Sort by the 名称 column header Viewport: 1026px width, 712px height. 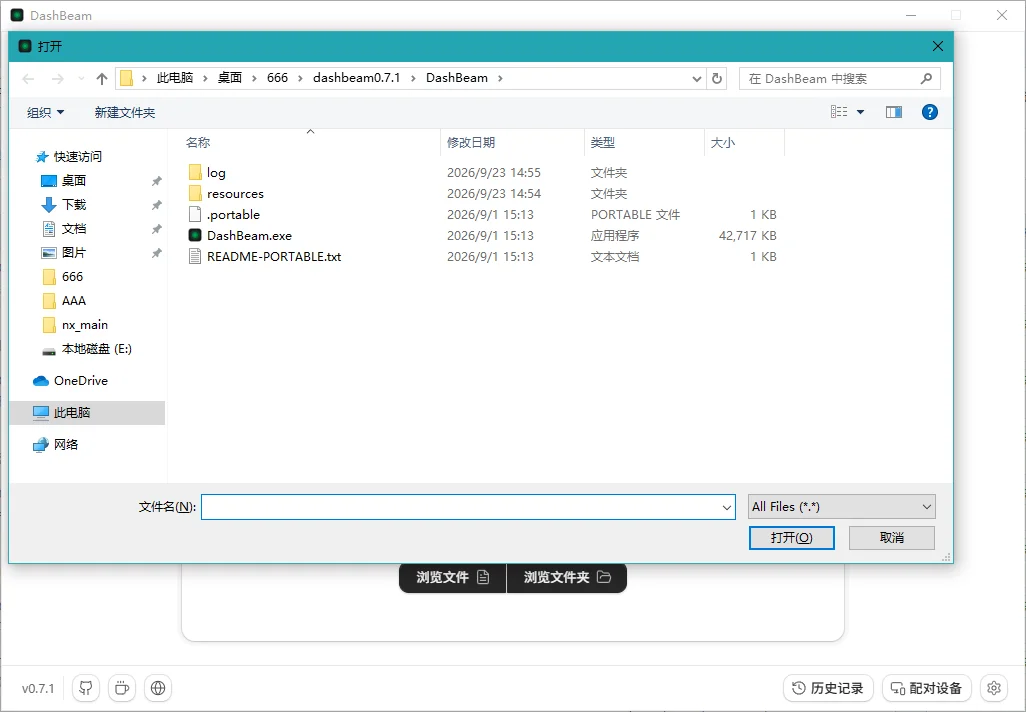coord(198,143)
